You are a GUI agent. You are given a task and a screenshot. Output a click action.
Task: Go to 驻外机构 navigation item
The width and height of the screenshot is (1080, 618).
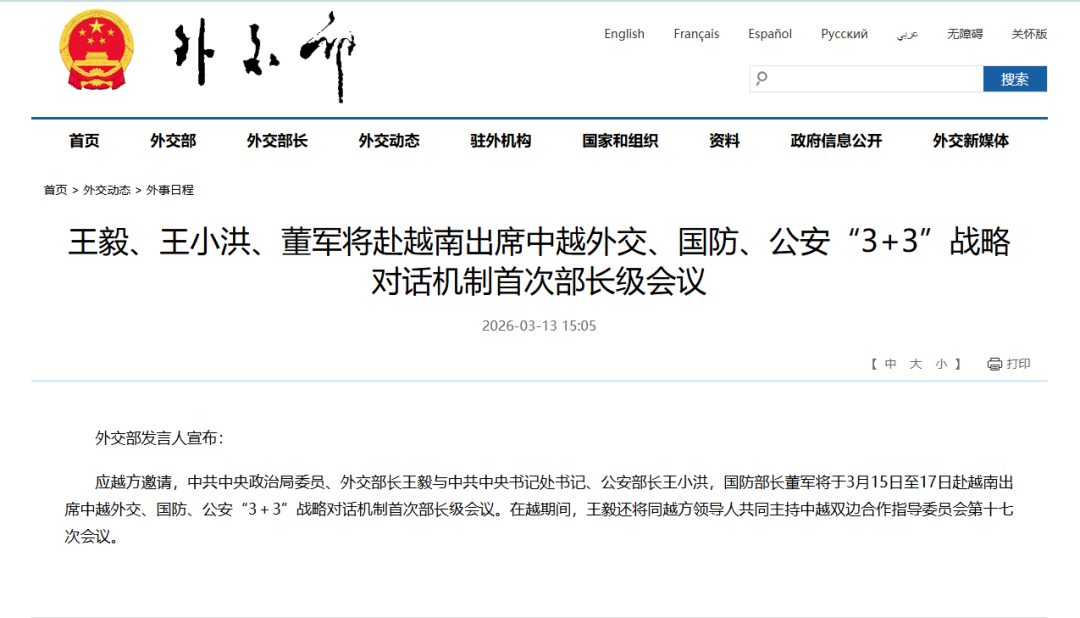(x=501, y=141)
